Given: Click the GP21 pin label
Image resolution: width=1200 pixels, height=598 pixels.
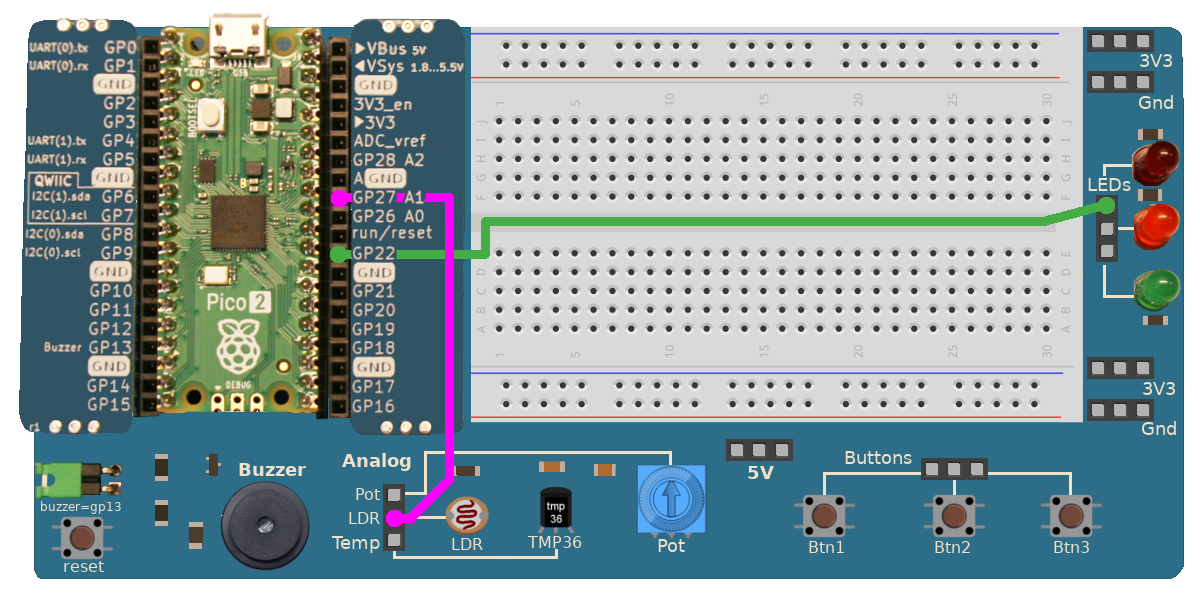Looking at the screenshot, I should (x=375, y=291).
